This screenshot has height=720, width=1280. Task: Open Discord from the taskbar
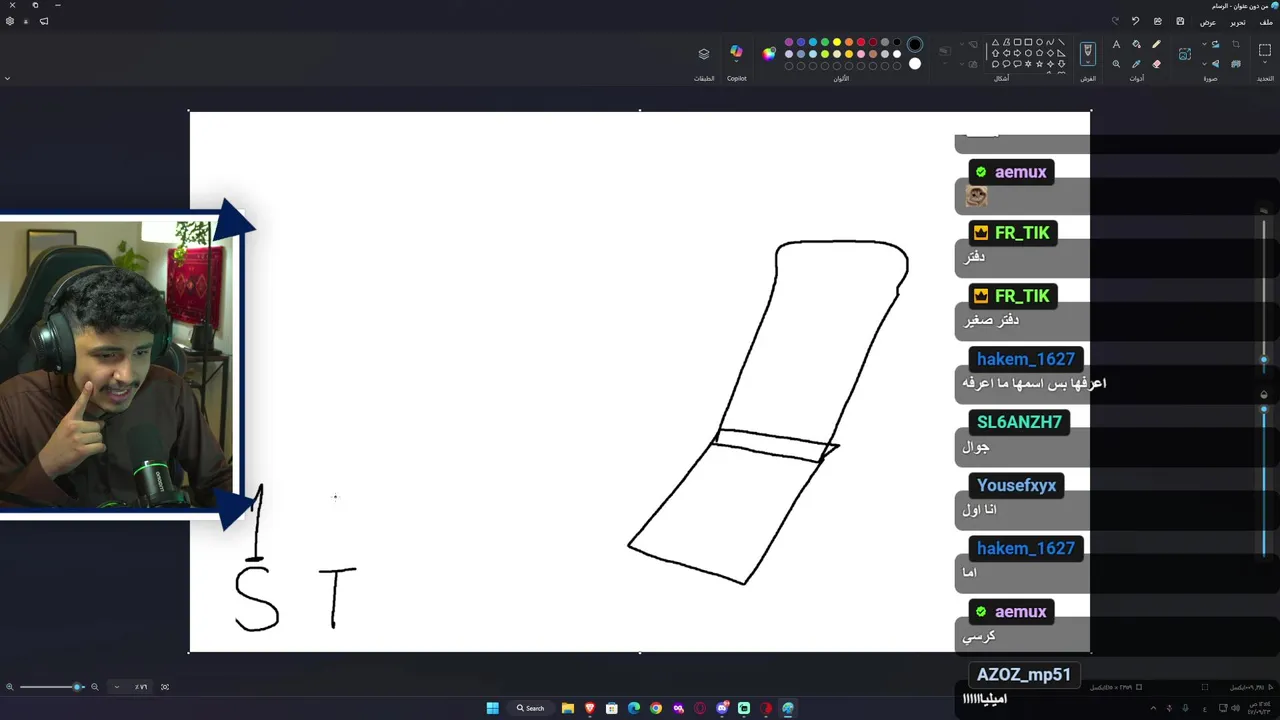point(722,708)
